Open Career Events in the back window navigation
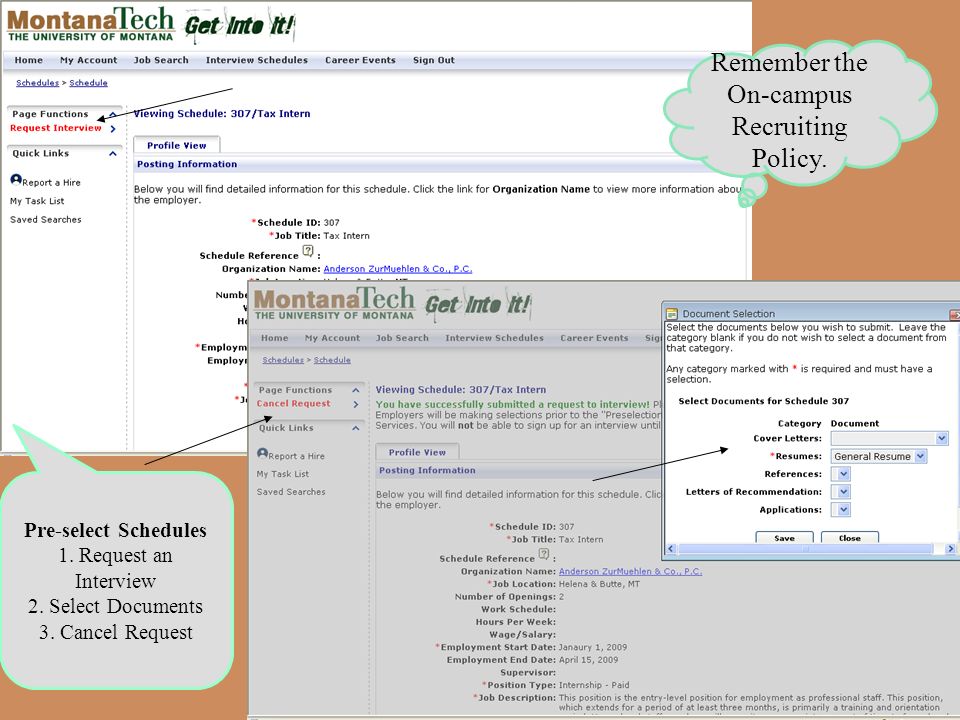Image resolution: width=960 pixels, height=720 pixels. [360, 60]
